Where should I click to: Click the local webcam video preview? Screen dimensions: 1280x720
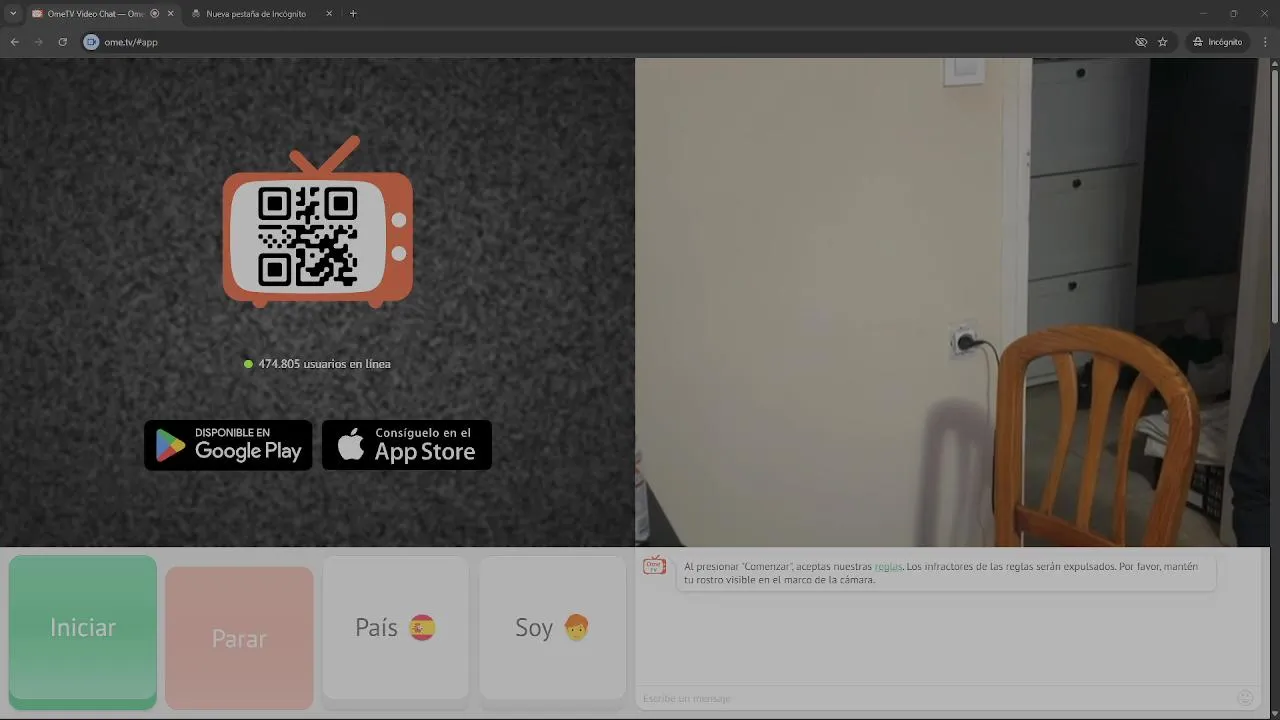coord(952,302)
